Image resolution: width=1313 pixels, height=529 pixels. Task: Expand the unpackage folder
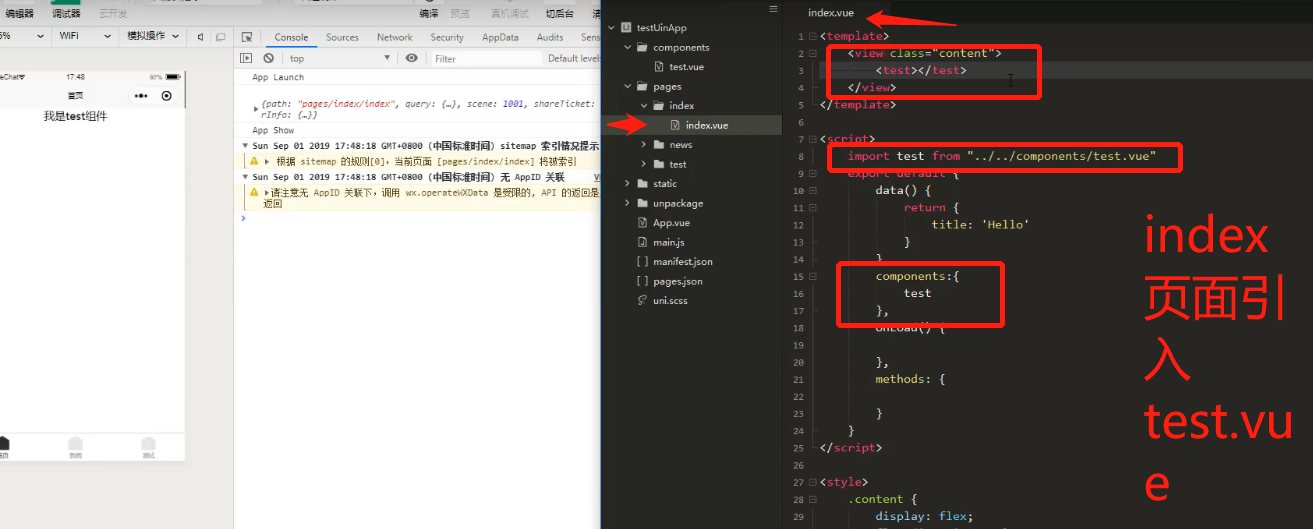pos(628,203)
